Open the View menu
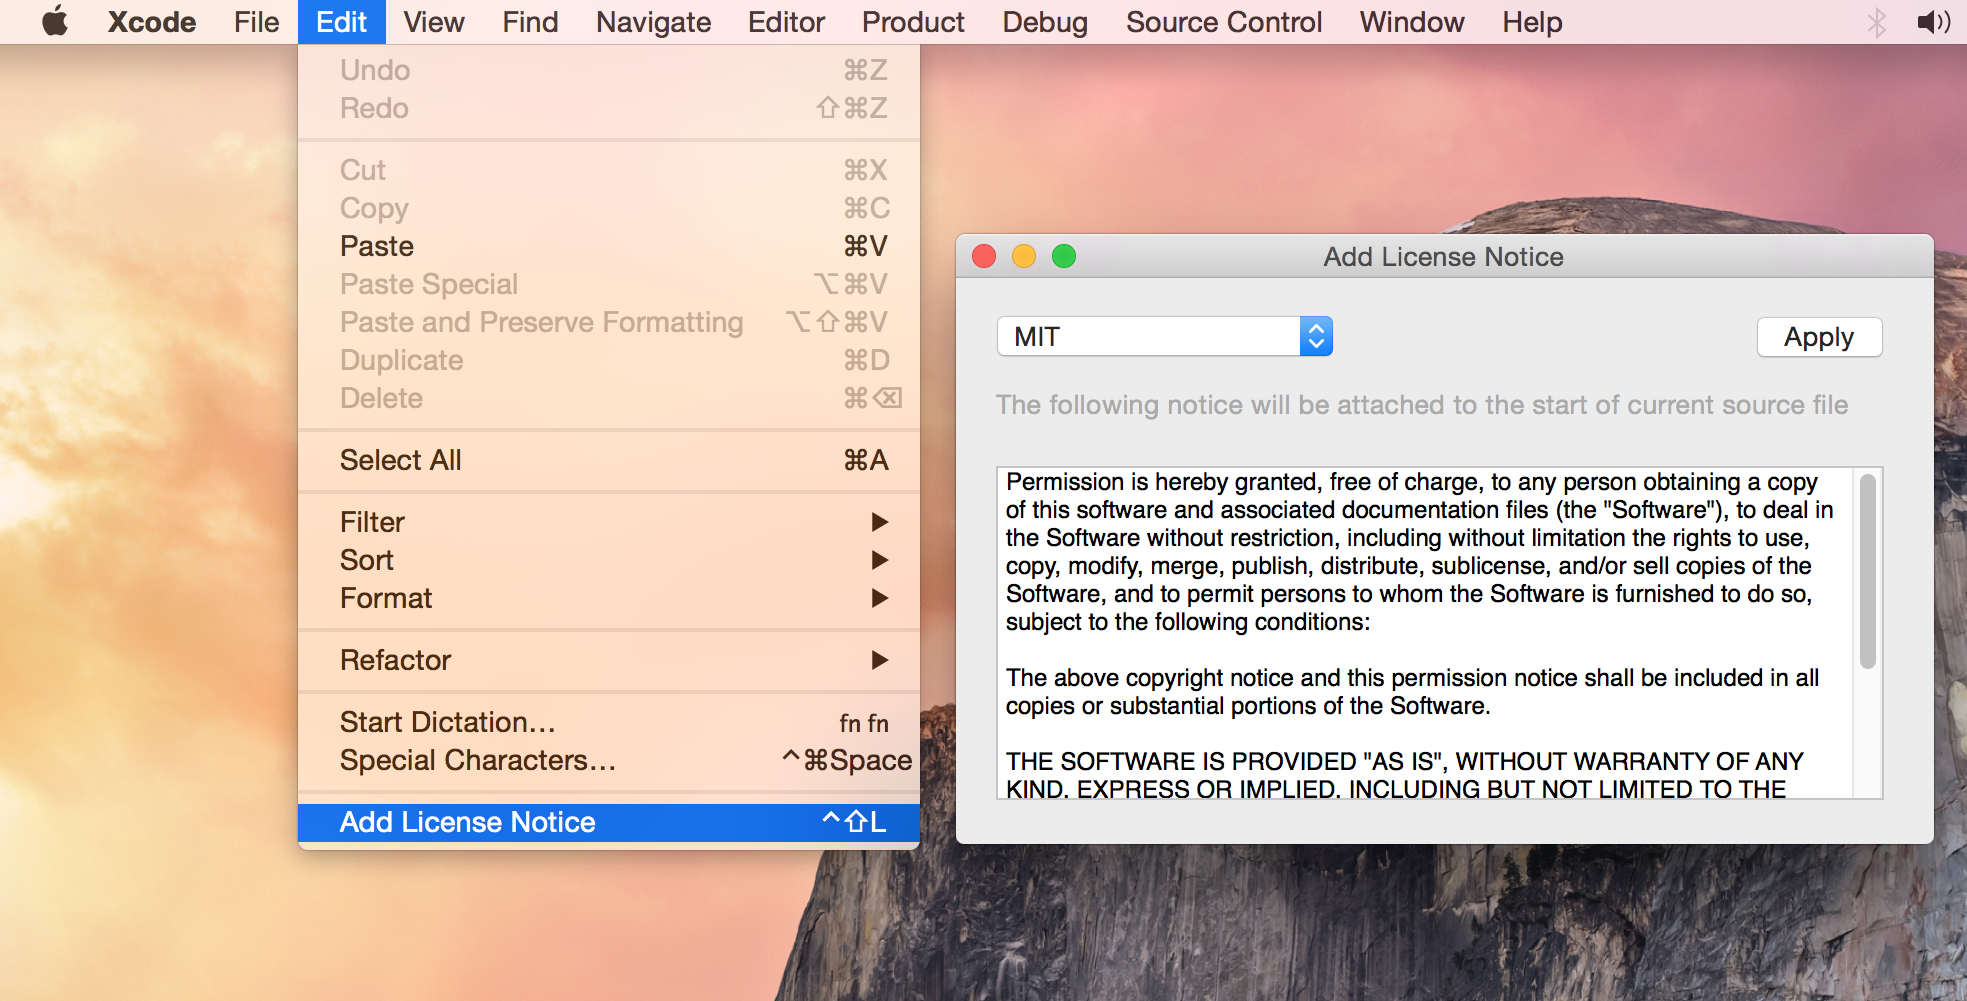The height and width of the screenshot is (1001, 1967). pyautogui.click(x=434, y=22)
